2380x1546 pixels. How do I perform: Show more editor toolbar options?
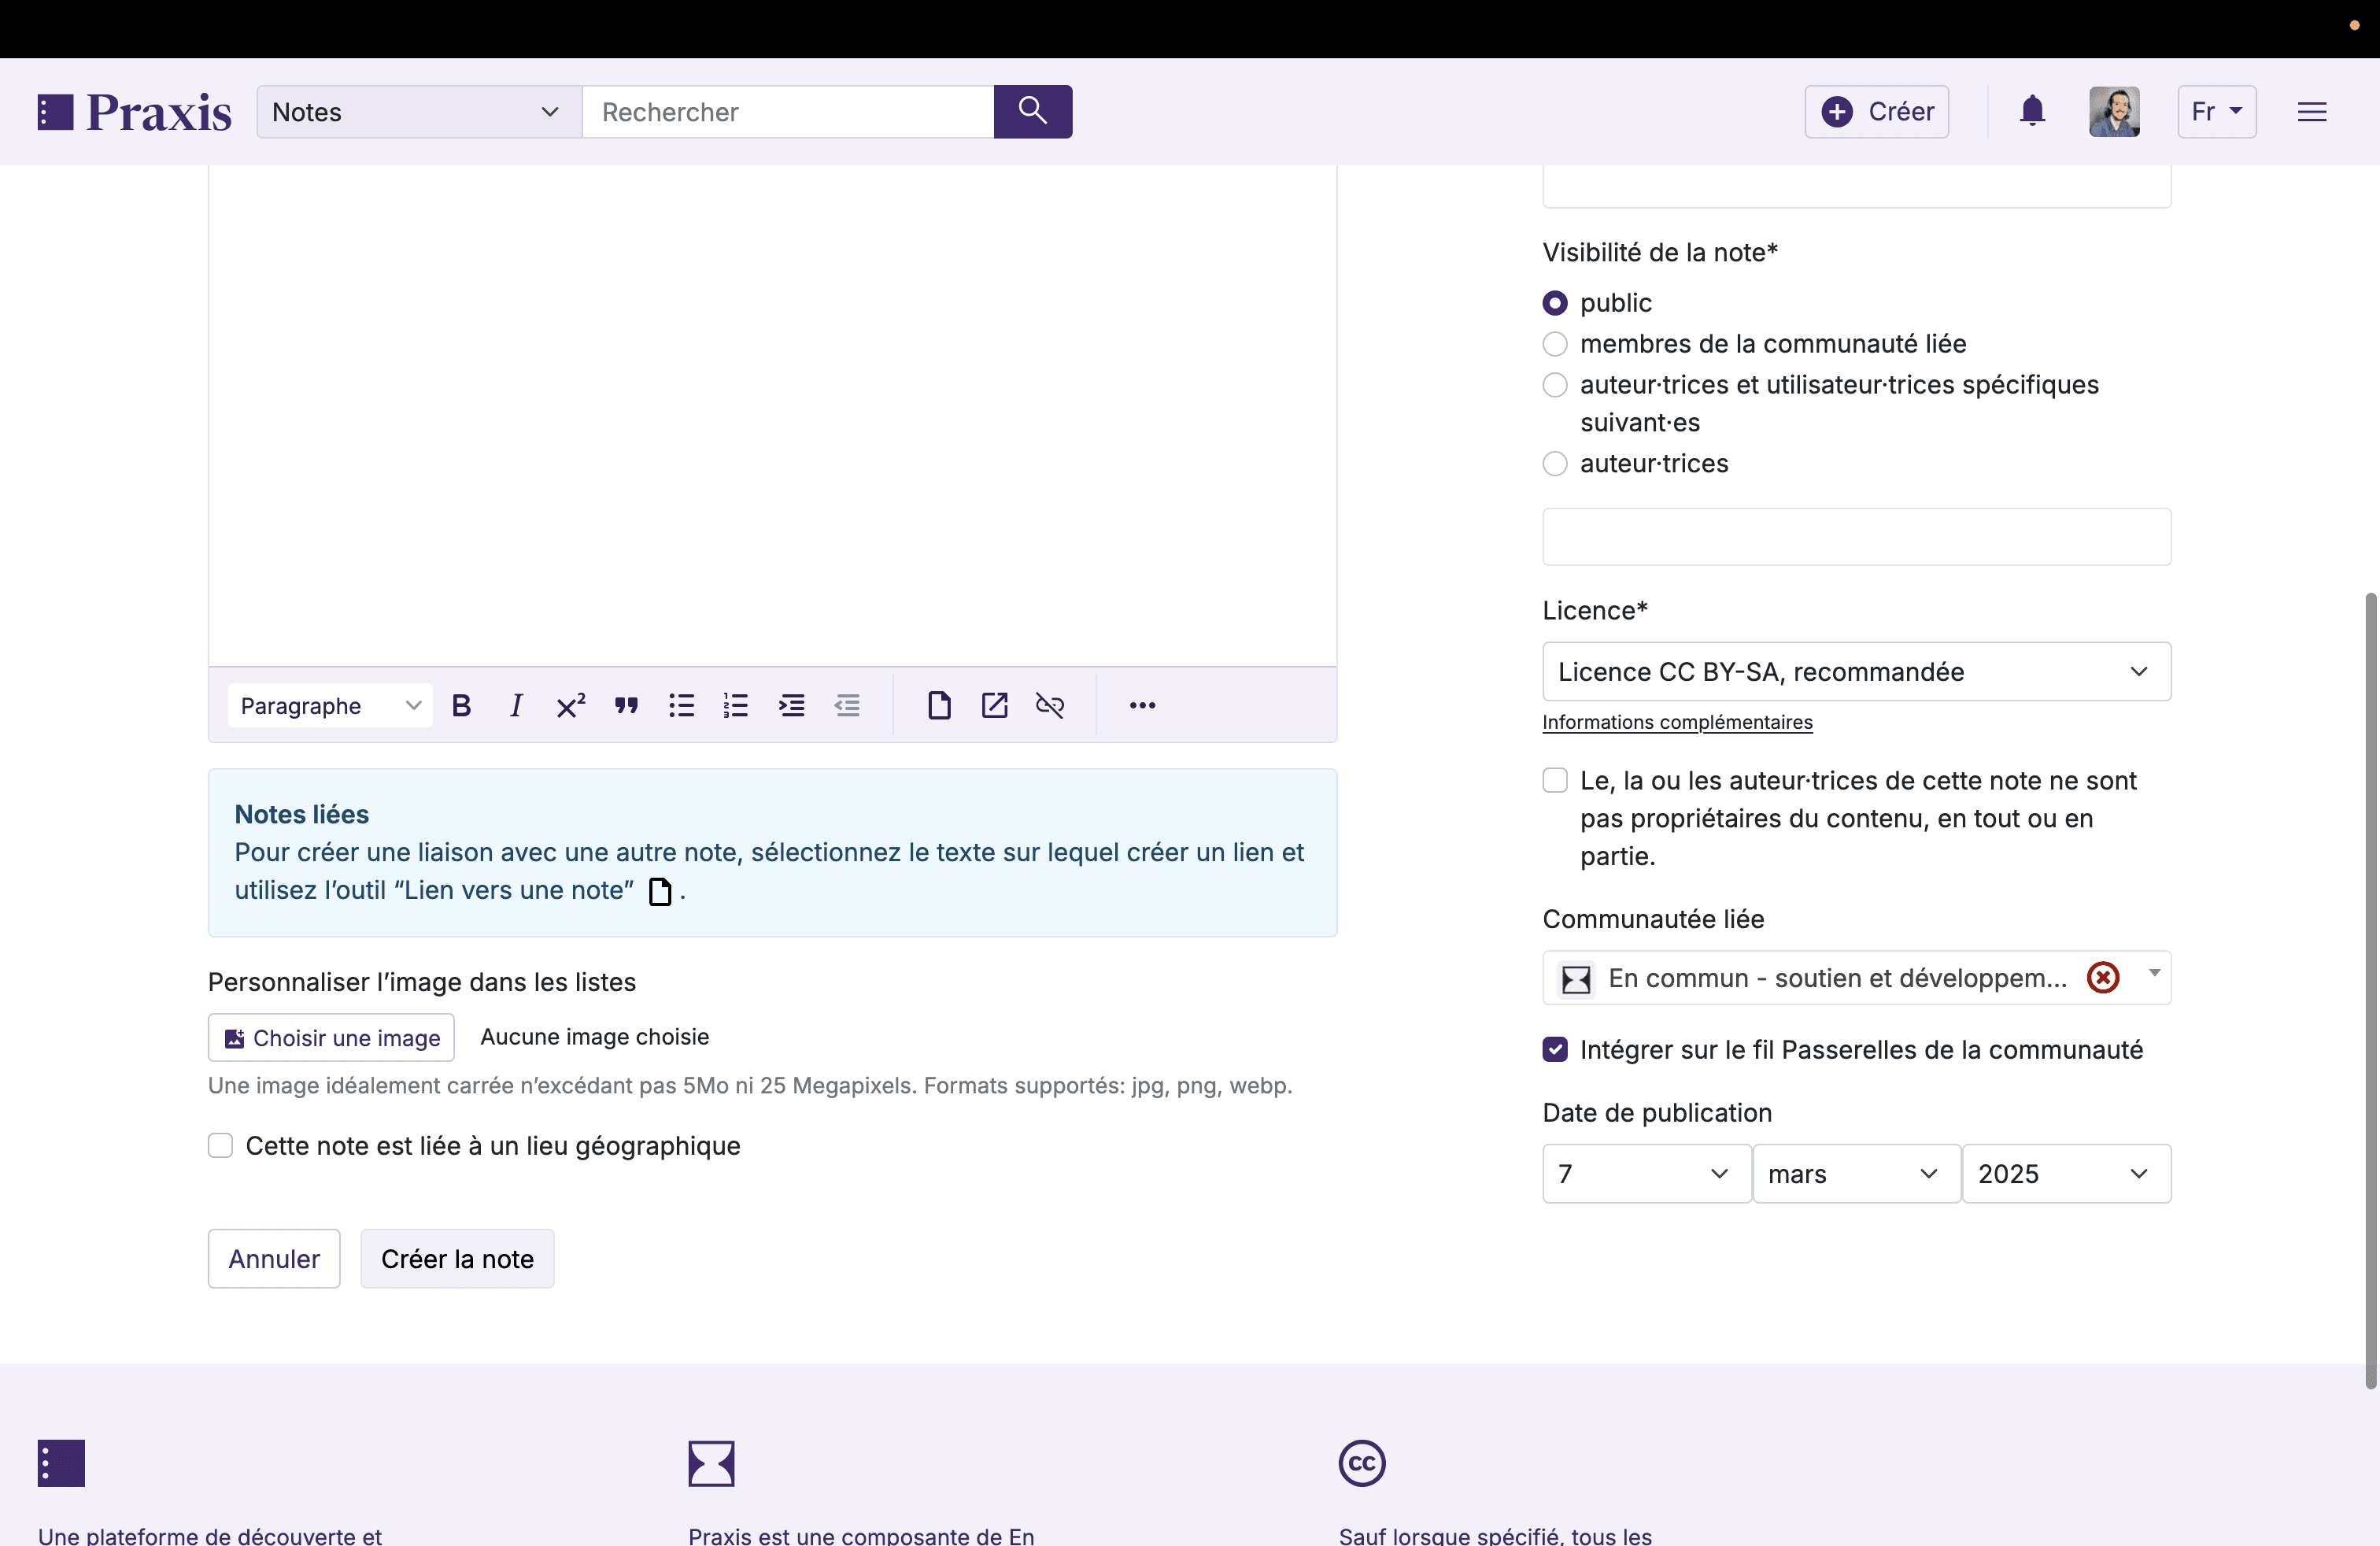[x=1143, y=705]
